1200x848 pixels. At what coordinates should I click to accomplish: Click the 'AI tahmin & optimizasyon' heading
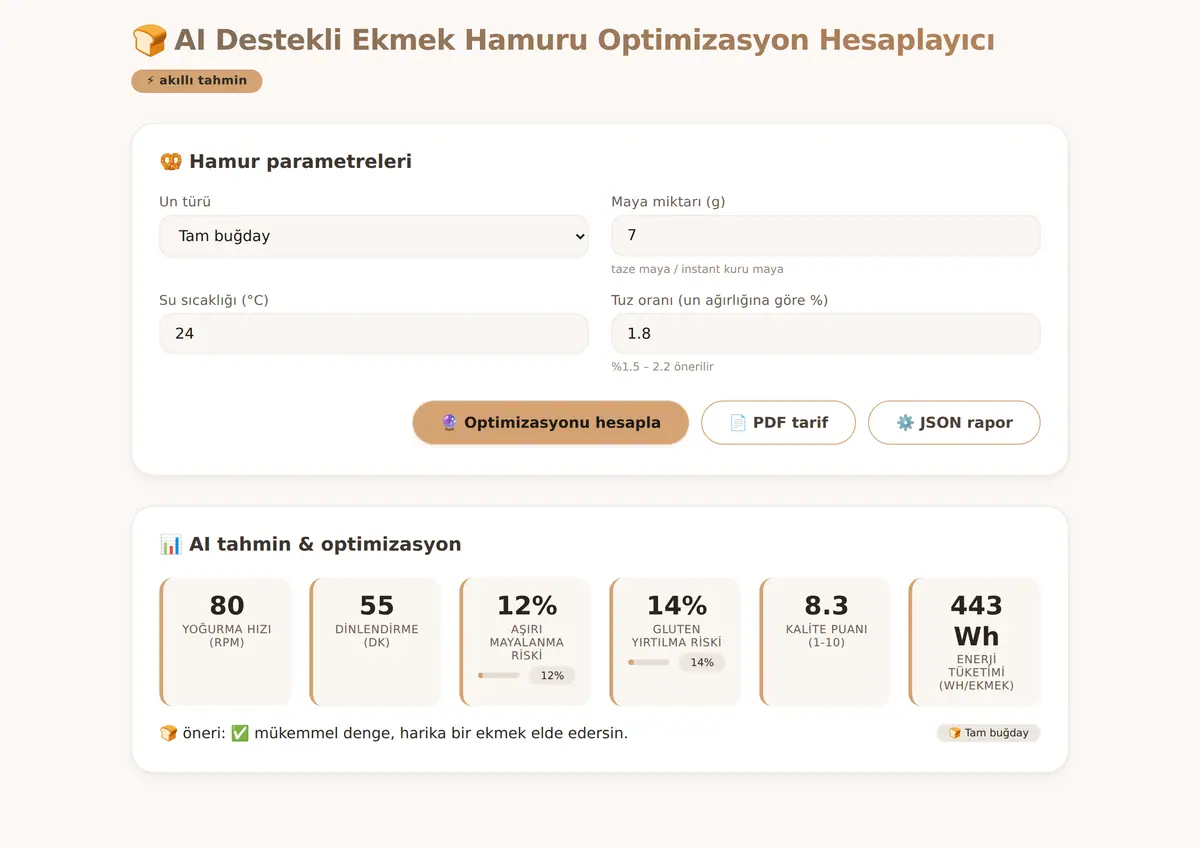[x=325, y=545]
